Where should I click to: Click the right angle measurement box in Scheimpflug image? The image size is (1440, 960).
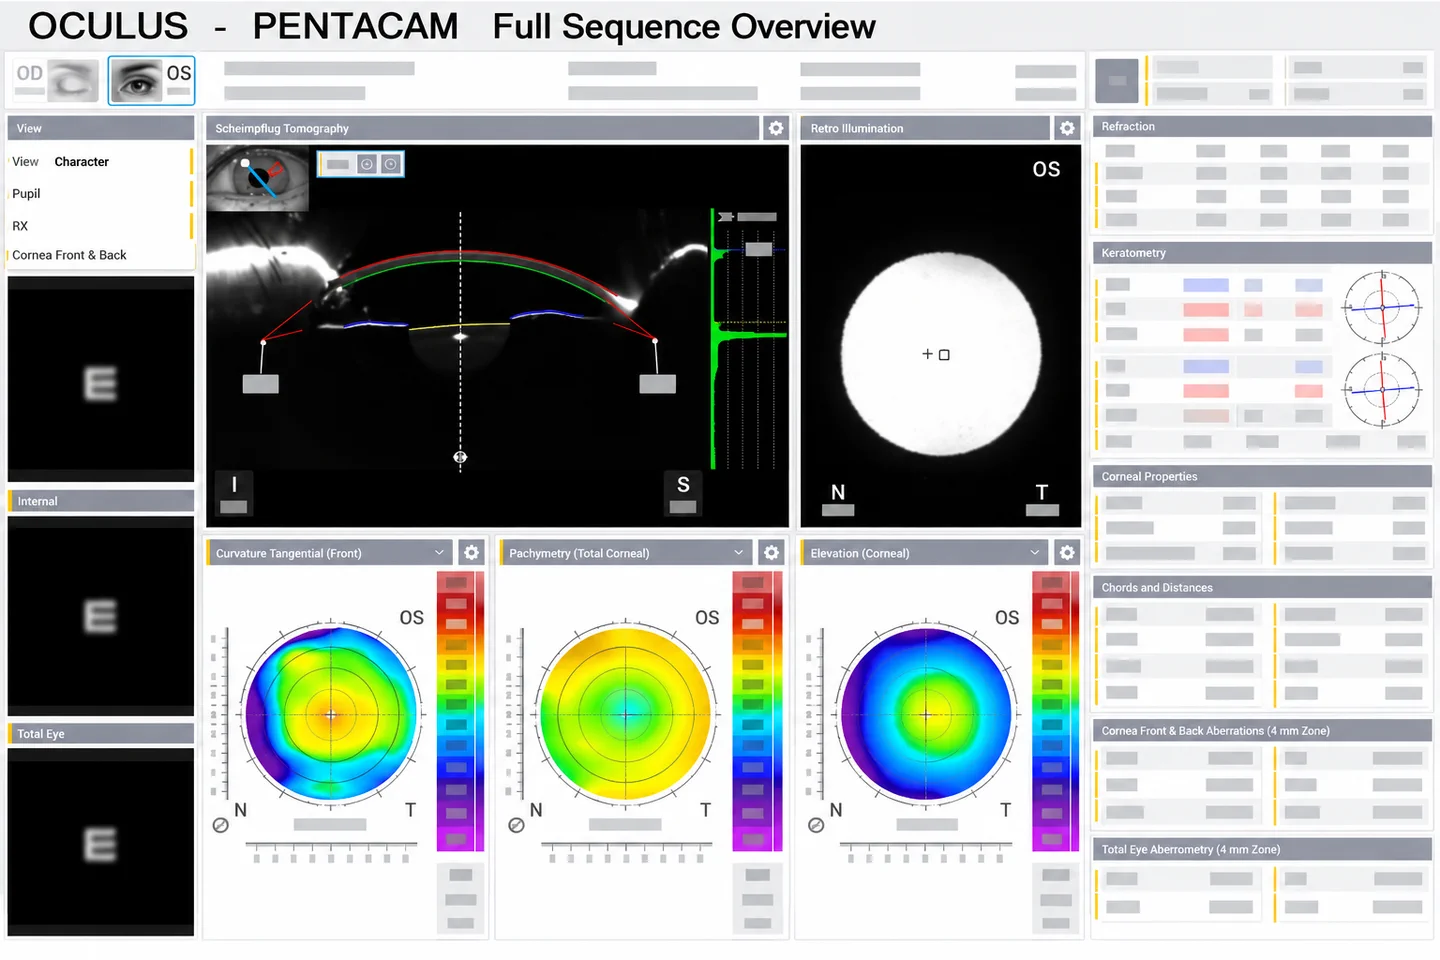click(x=657, y=384)
